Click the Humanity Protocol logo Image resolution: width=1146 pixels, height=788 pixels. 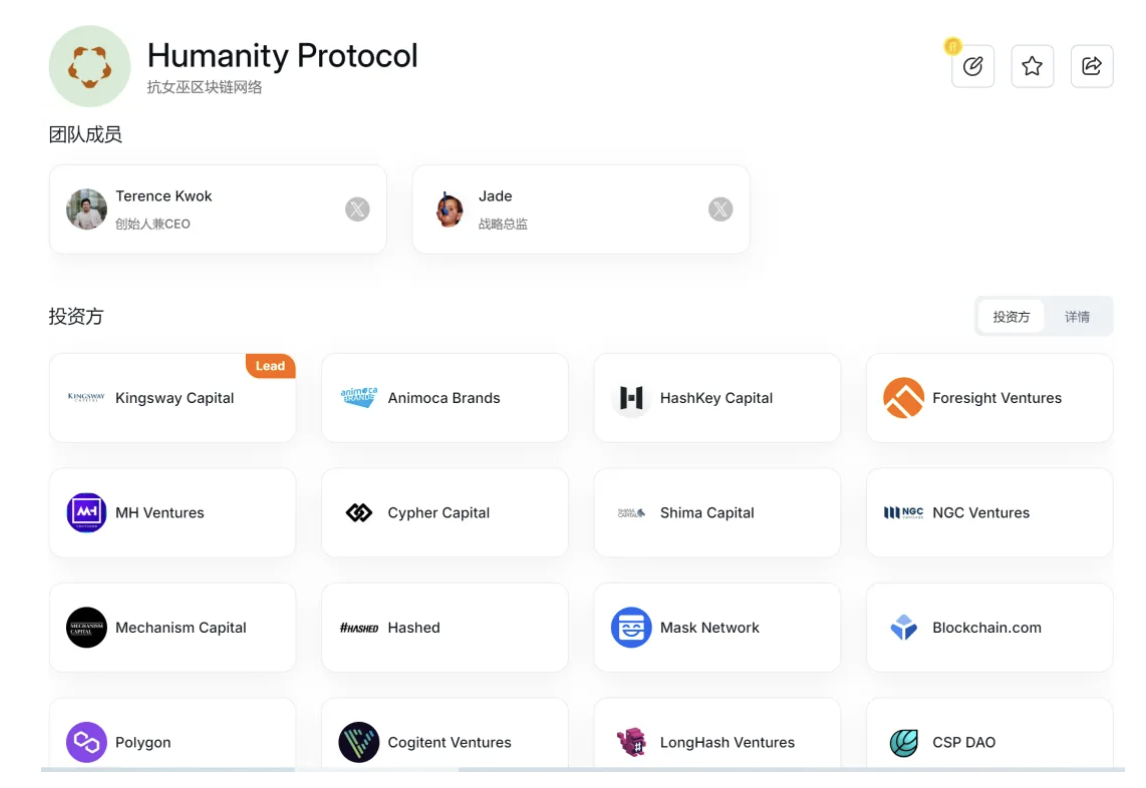click(90, 67)
